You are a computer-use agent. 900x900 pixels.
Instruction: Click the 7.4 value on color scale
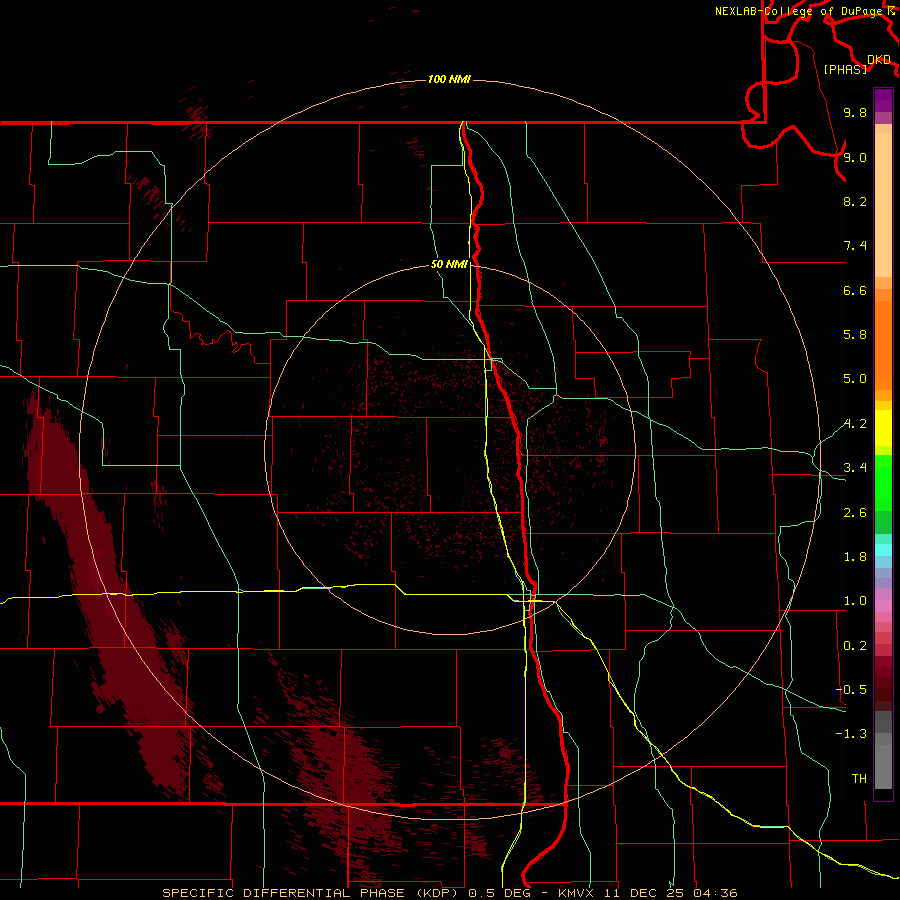point(855,246)
